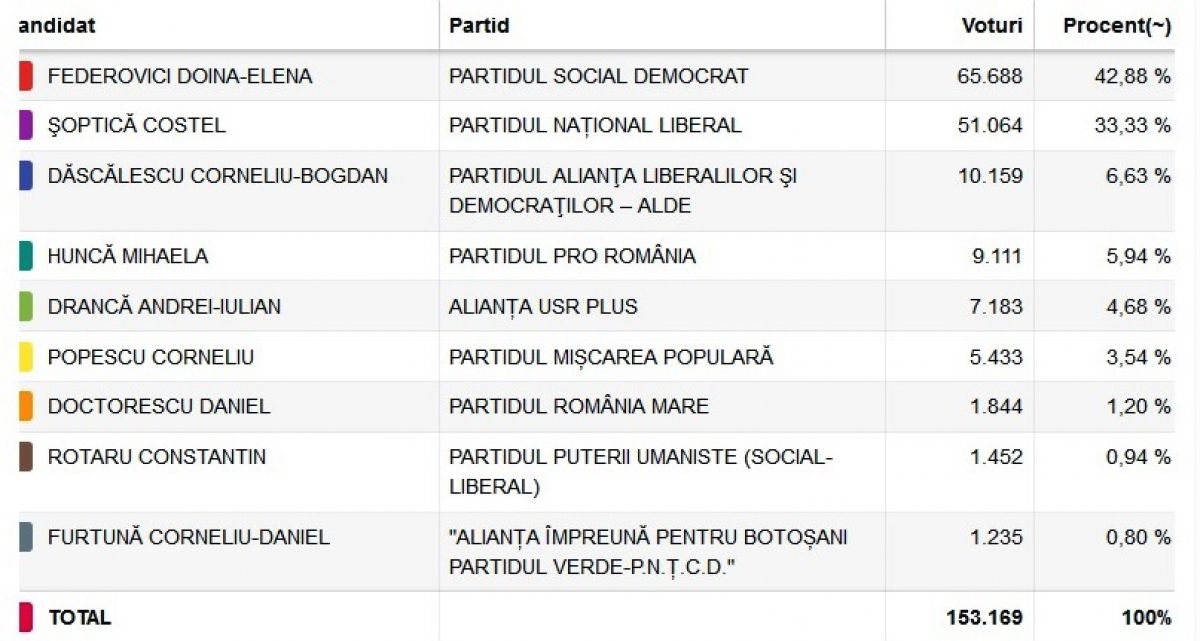Click the purple swatch beside ŞOPTICĂ COSTEL

25,126
